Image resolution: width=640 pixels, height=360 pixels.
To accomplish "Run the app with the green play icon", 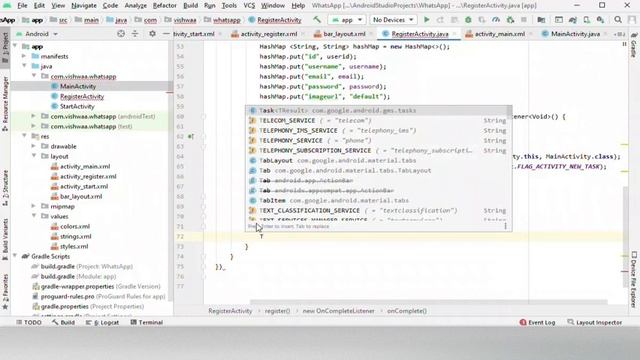I will [427, 20].
